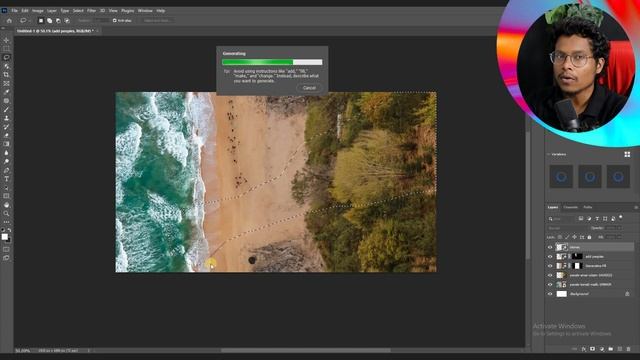Select the Clone Stamp tool

pyautogui.click(x=6, y=118)
